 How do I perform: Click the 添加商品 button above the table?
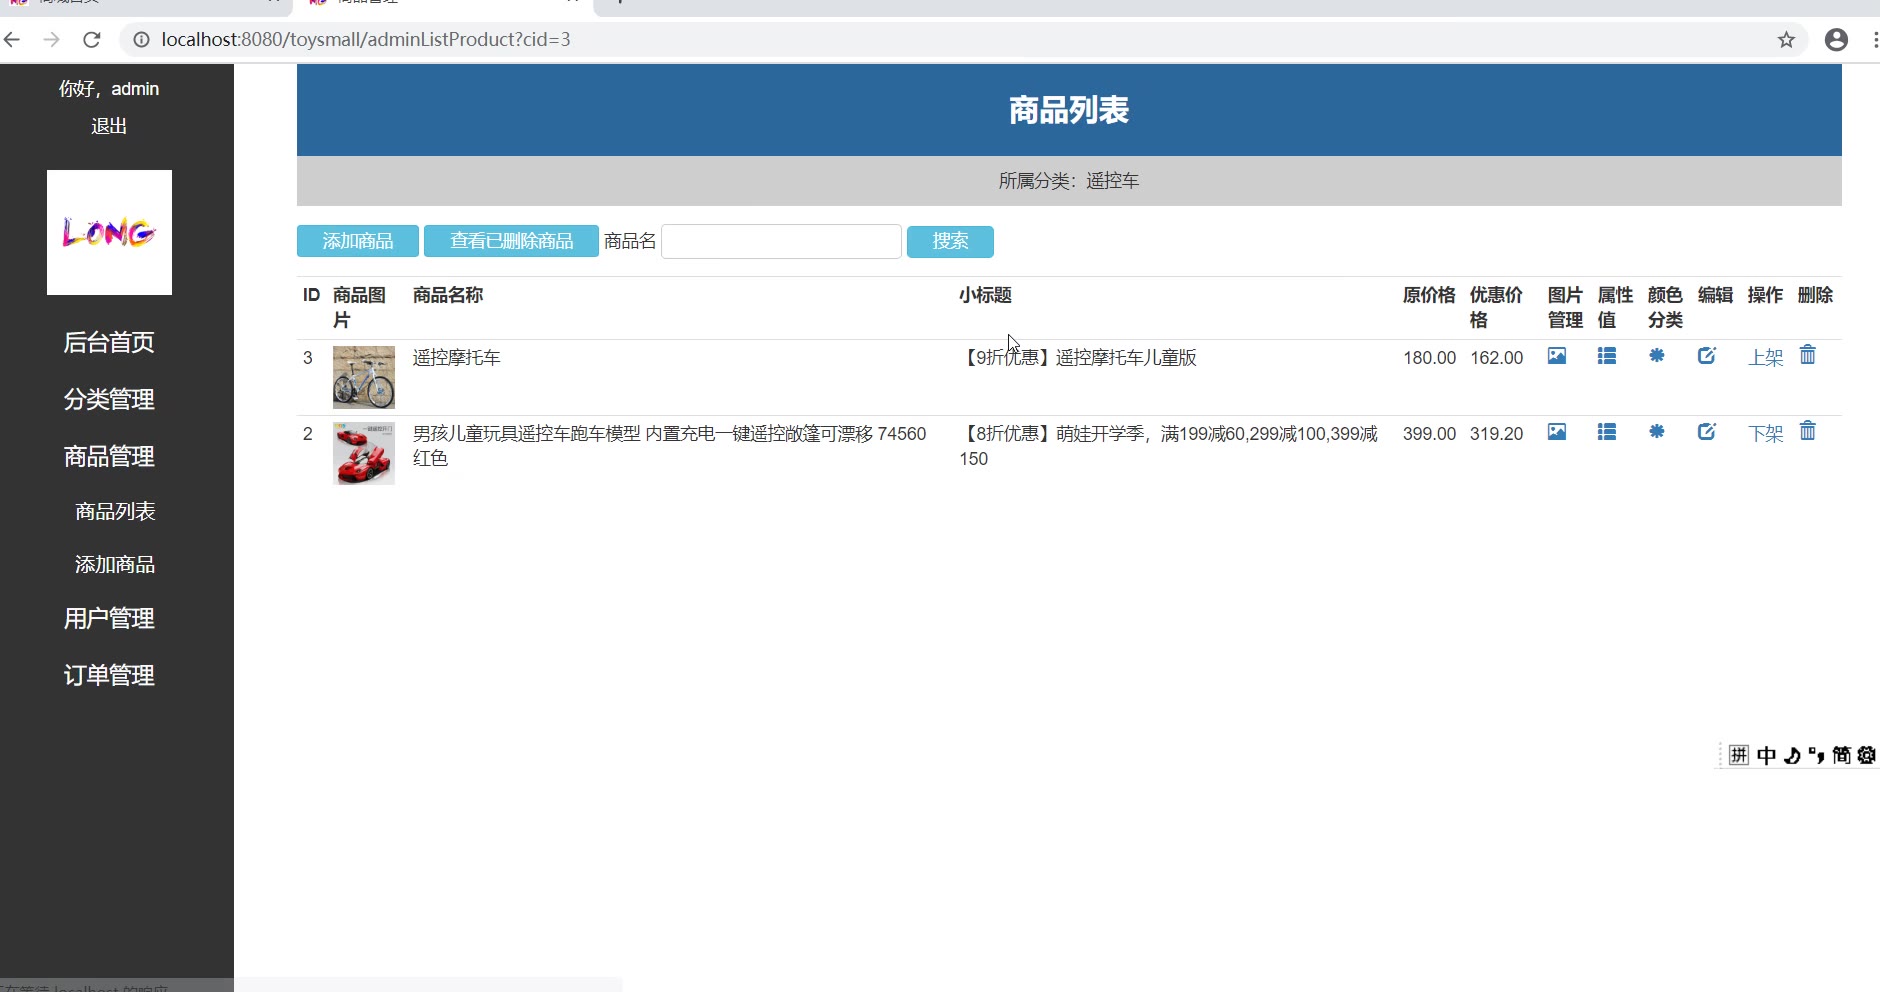358,241
